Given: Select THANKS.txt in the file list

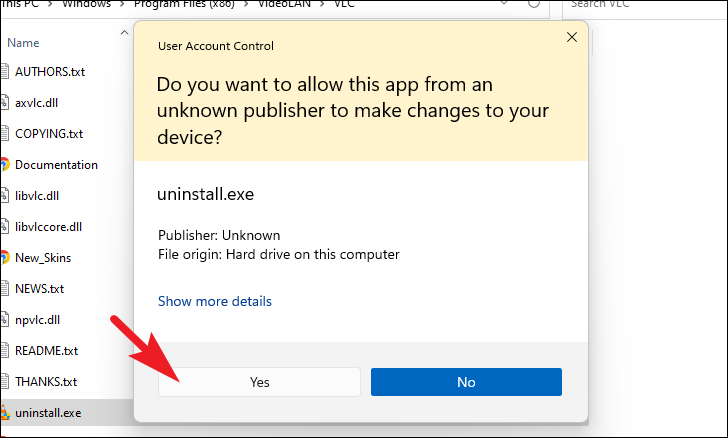Looking at the screenshot, I should (46, 382).
